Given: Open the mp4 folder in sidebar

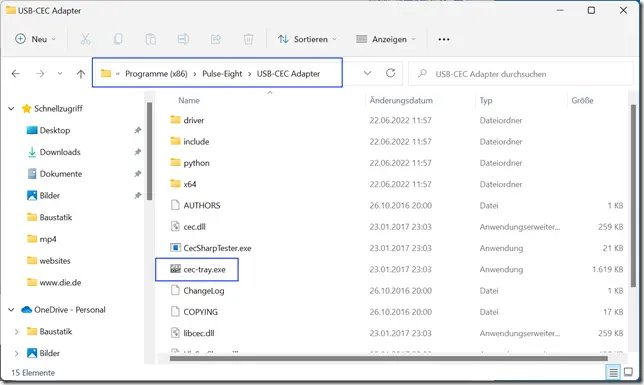Looking at the screenshot, I should (48, 239).
